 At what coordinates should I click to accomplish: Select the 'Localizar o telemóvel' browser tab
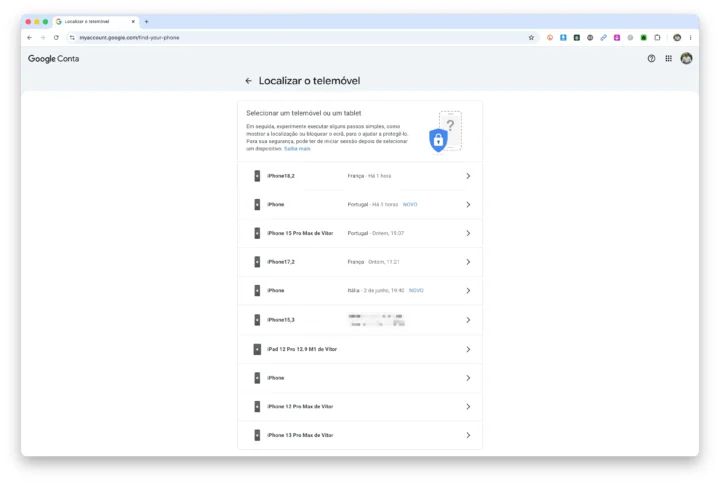96,22
